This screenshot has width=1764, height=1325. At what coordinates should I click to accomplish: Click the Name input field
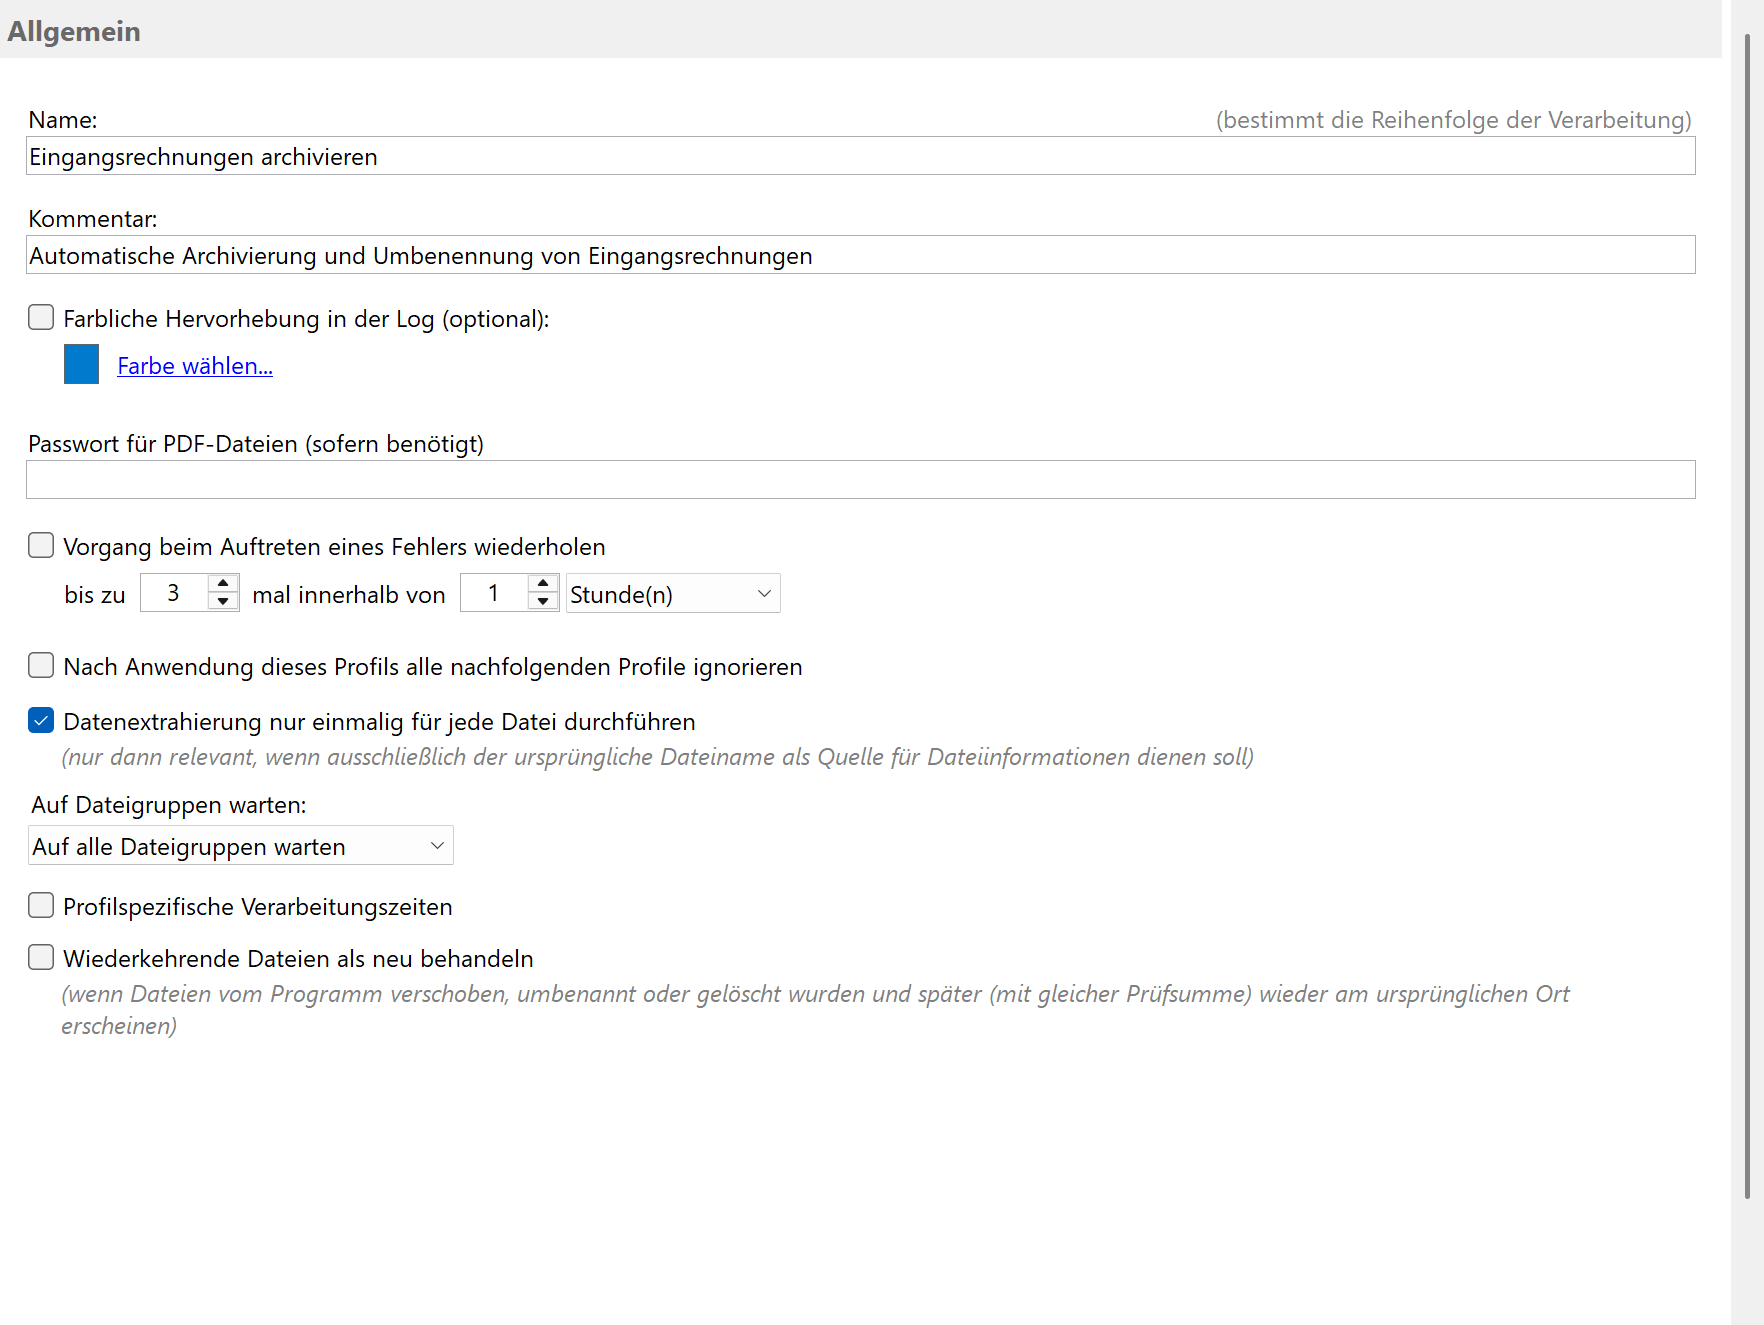coord(860,157)
